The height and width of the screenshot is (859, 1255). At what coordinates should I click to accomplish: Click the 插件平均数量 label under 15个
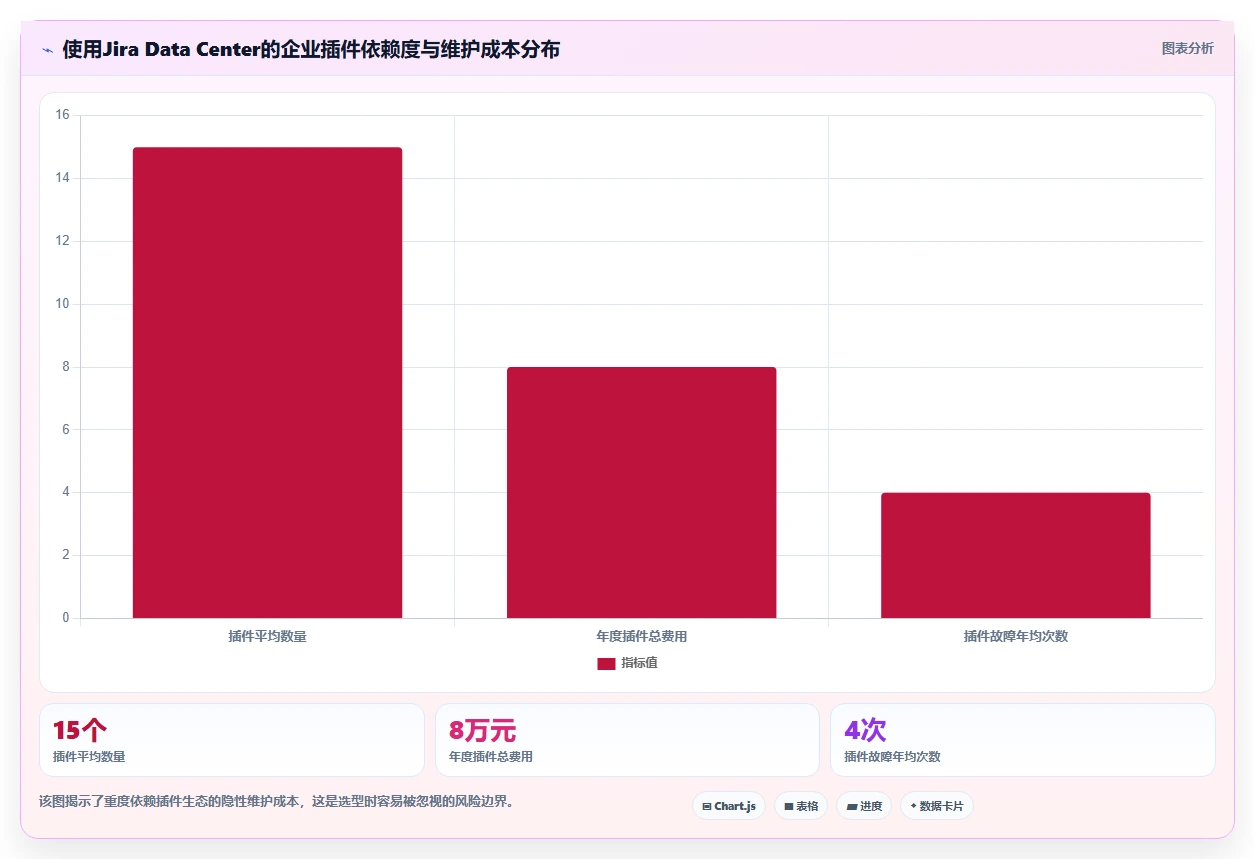tap(89, 757)
